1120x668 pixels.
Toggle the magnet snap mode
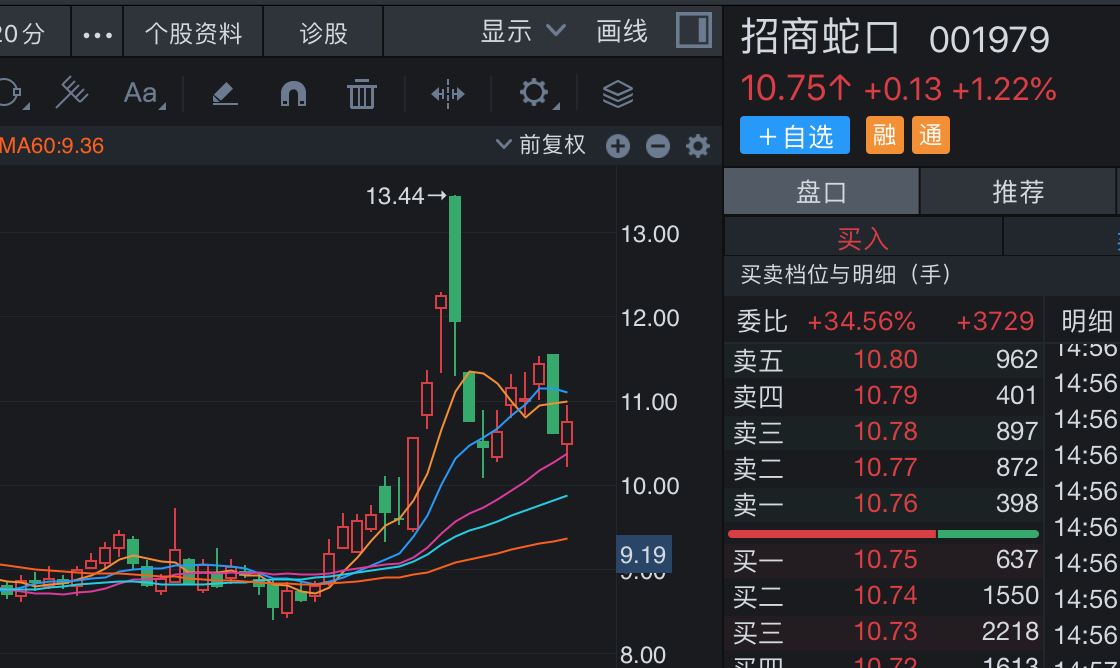click(x=293, y=94)
